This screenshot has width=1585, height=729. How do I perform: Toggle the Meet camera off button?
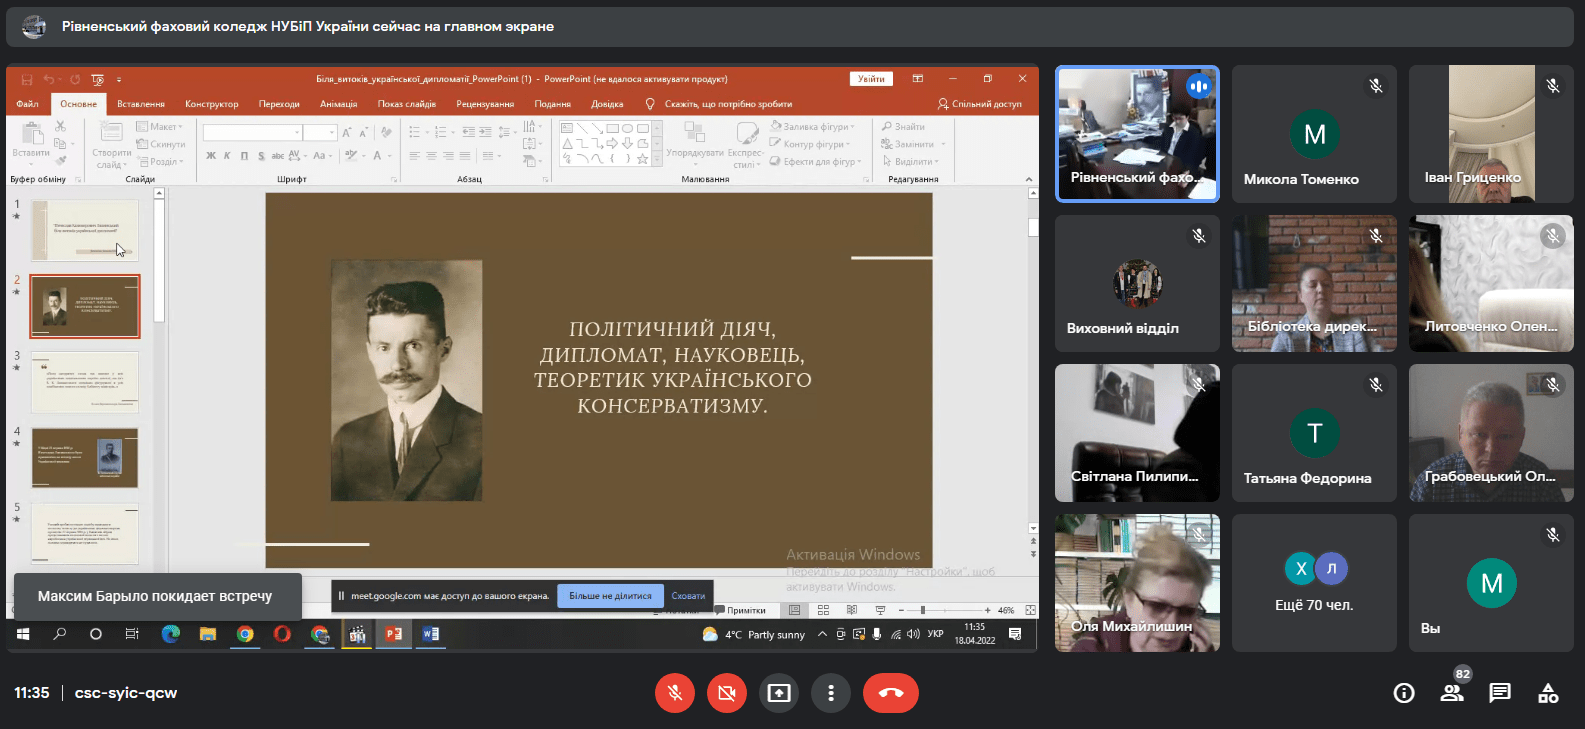pos(727,693)
